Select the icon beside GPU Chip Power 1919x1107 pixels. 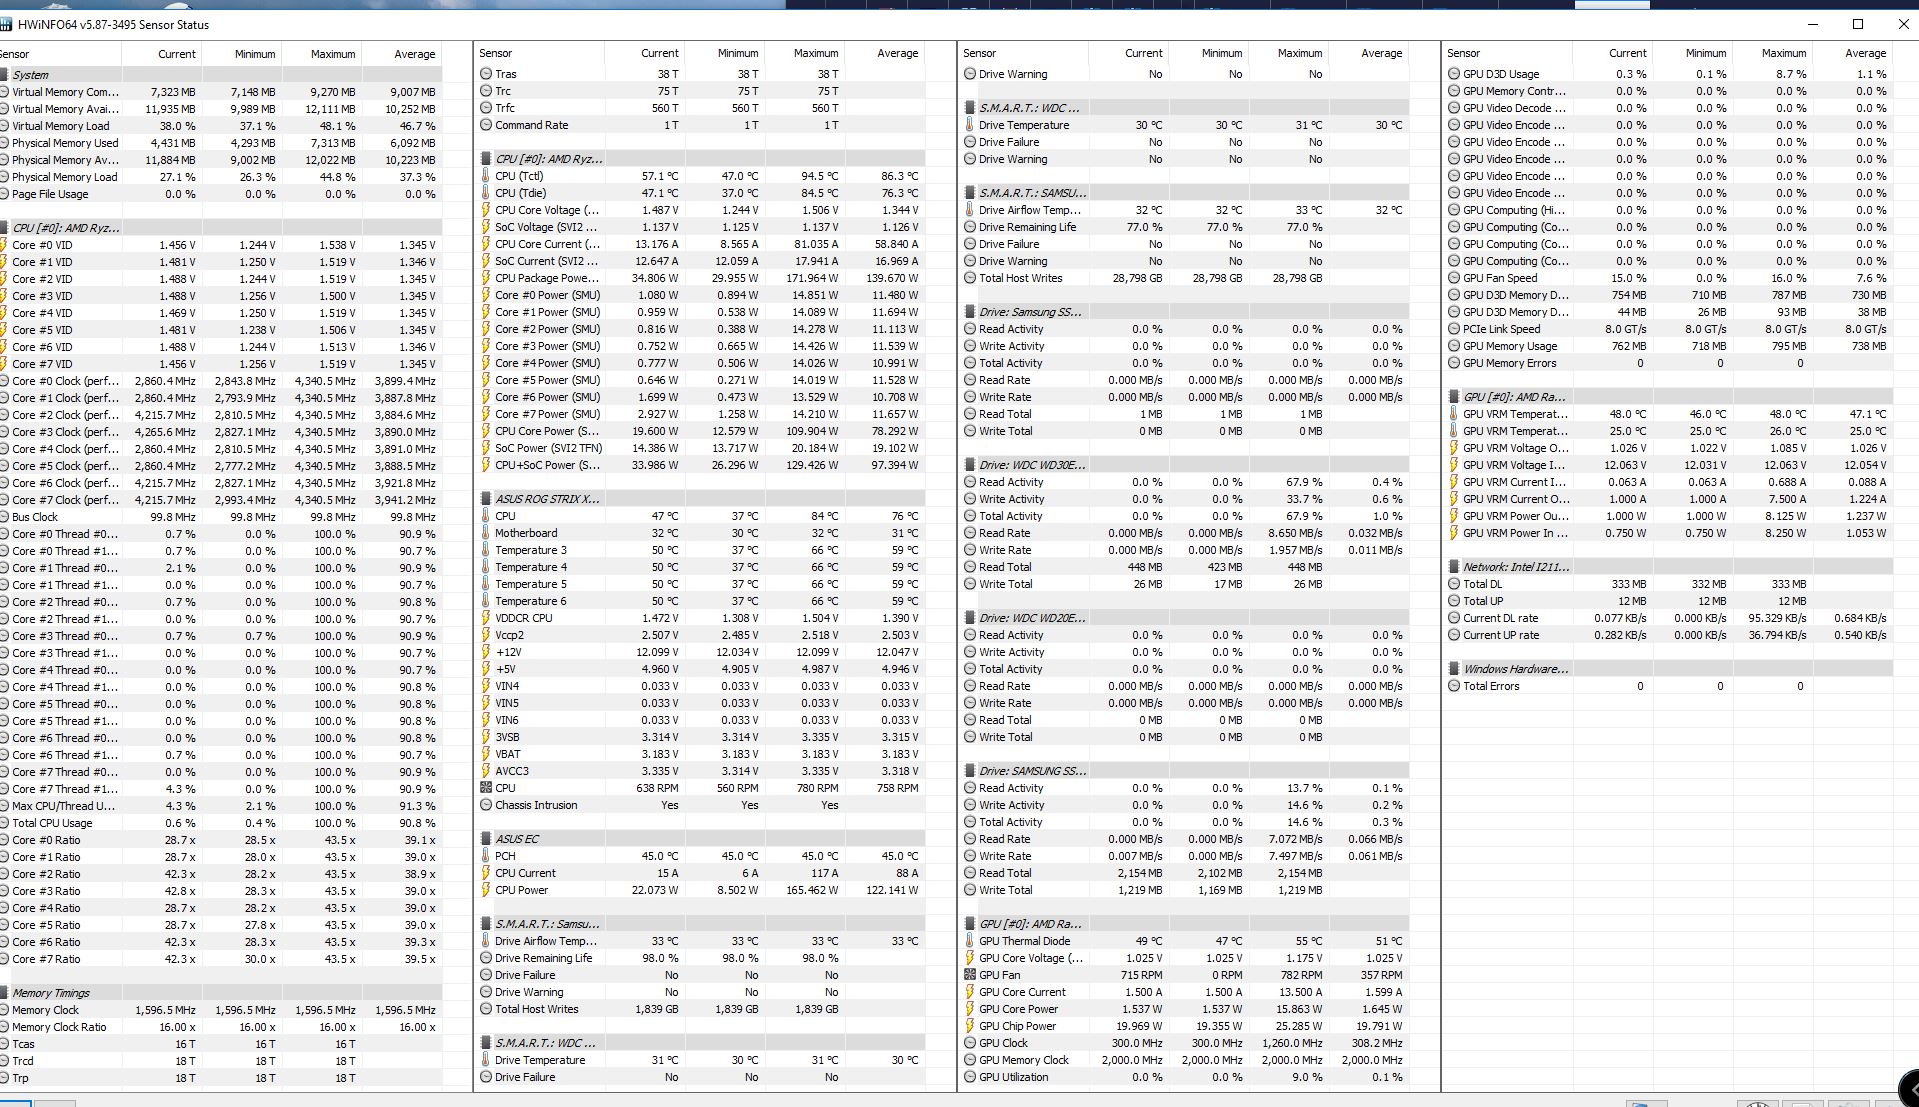[970, 1026]
